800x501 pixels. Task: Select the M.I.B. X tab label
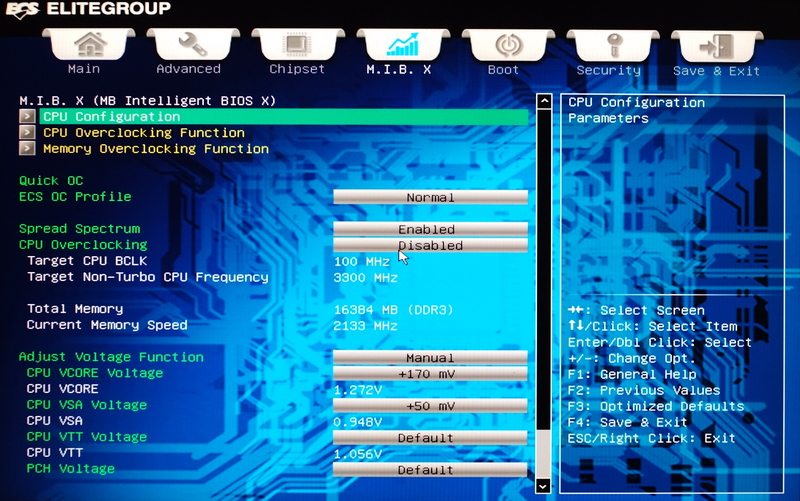398,69
